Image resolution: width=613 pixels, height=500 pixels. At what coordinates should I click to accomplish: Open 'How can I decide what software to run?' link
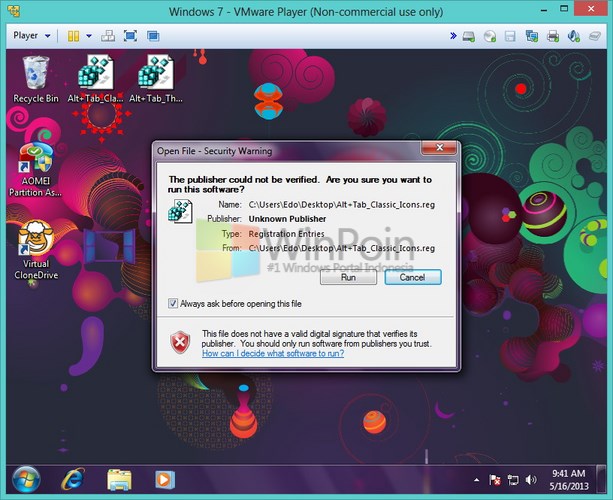(x=273, y=353)
